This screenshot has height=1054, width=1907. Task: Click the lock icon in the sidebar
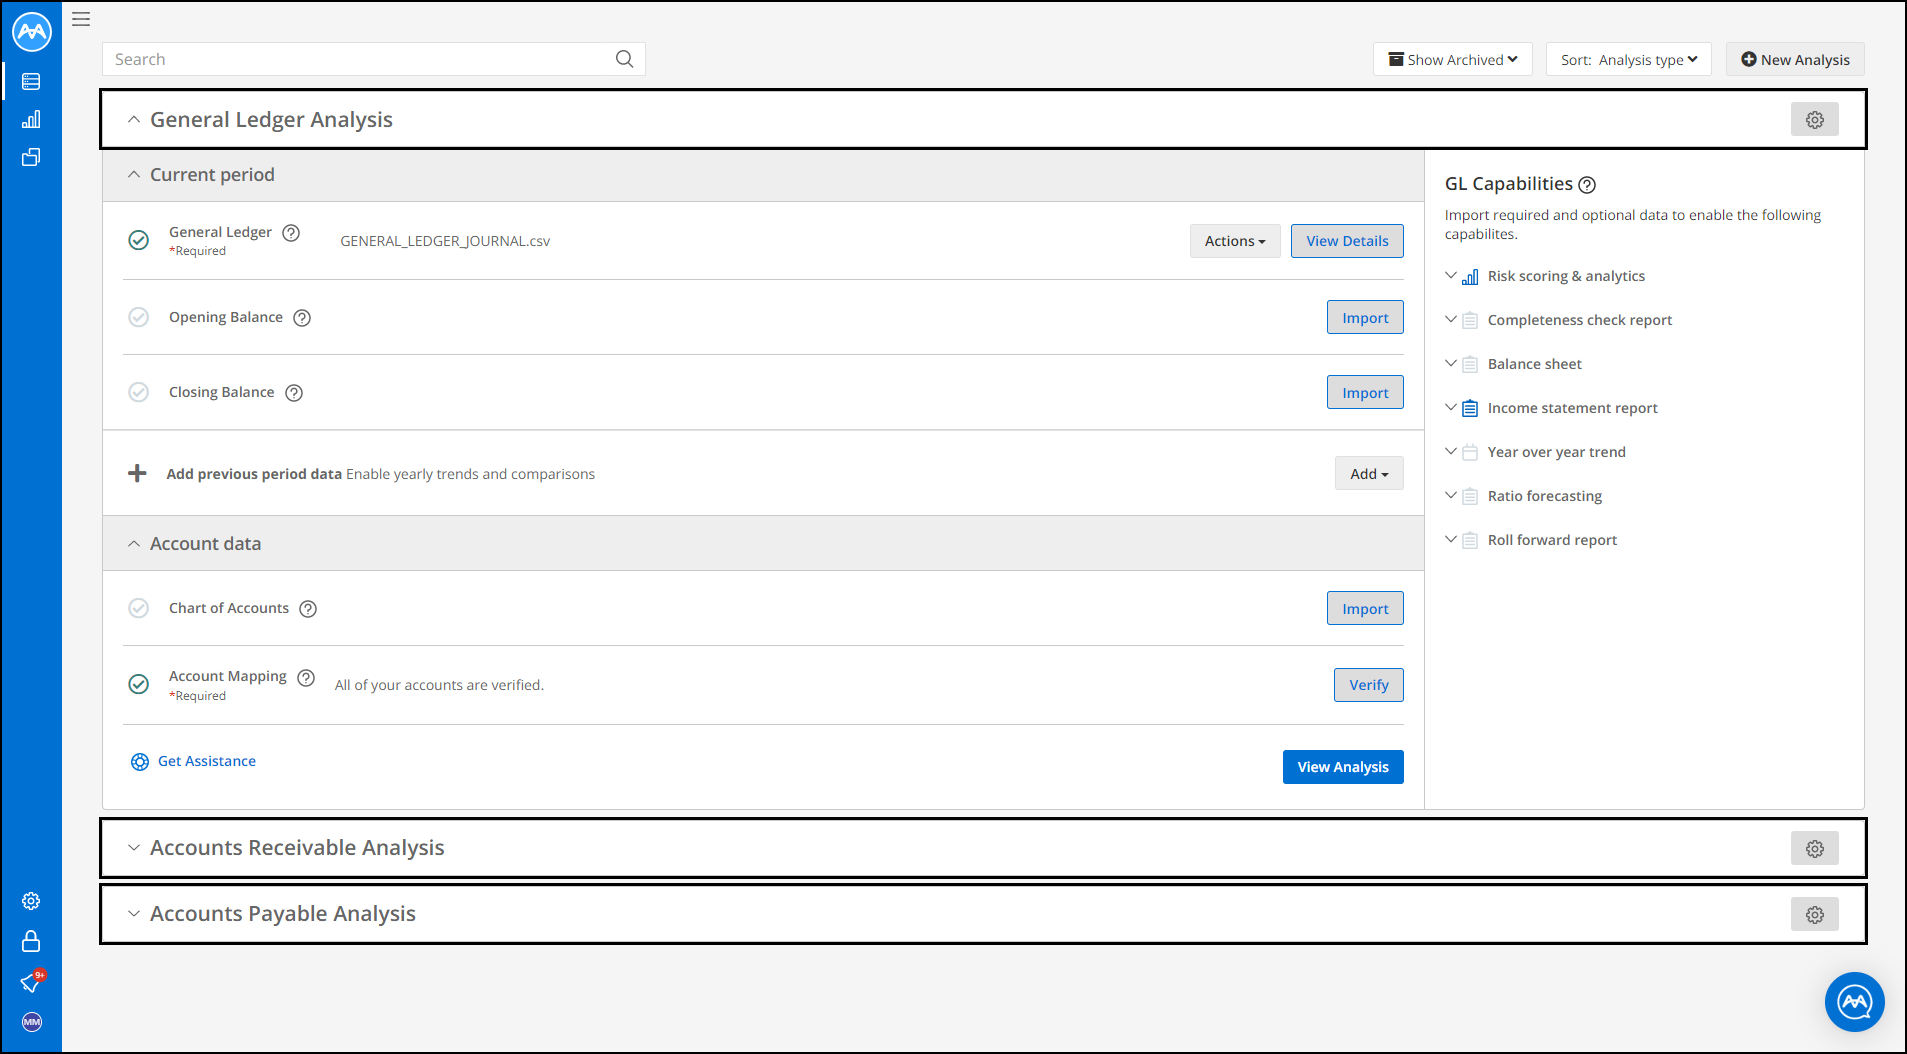tap(31, 941)
